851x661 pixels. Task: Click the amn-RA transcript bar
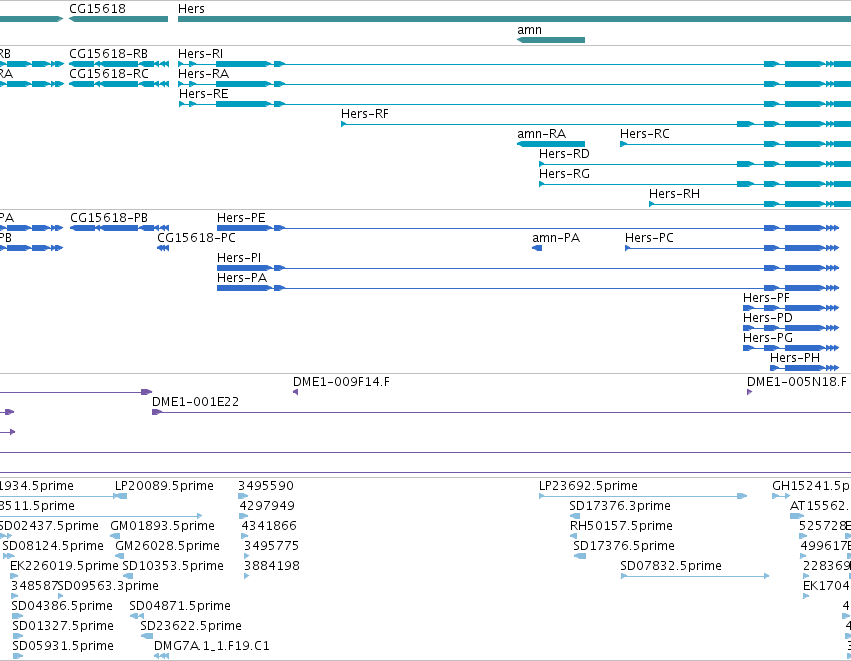[x=550, y=144]
